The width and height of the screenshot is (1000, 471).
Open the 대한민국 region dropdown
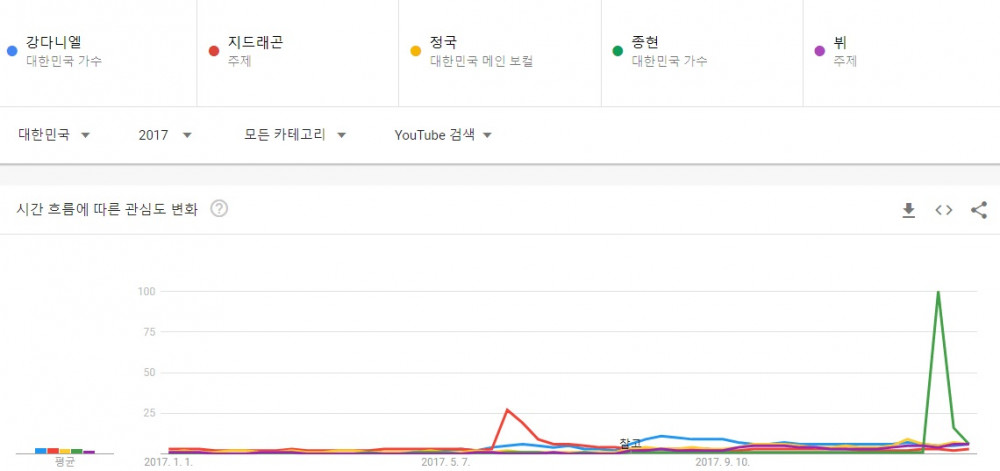point(54,135)
